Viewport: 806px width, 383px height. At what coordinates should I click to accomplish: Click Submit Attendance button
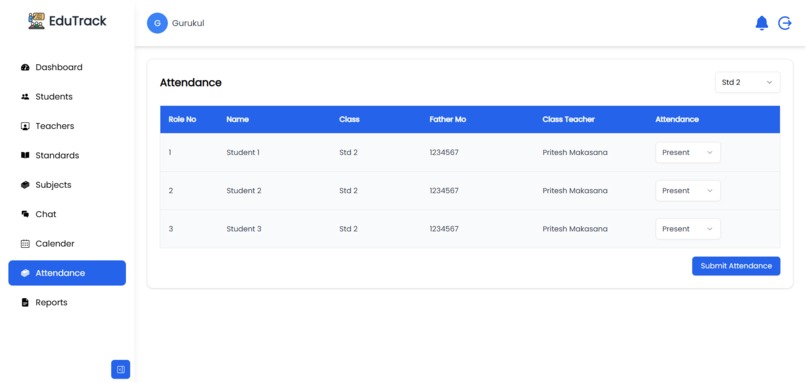click(736, 266)
